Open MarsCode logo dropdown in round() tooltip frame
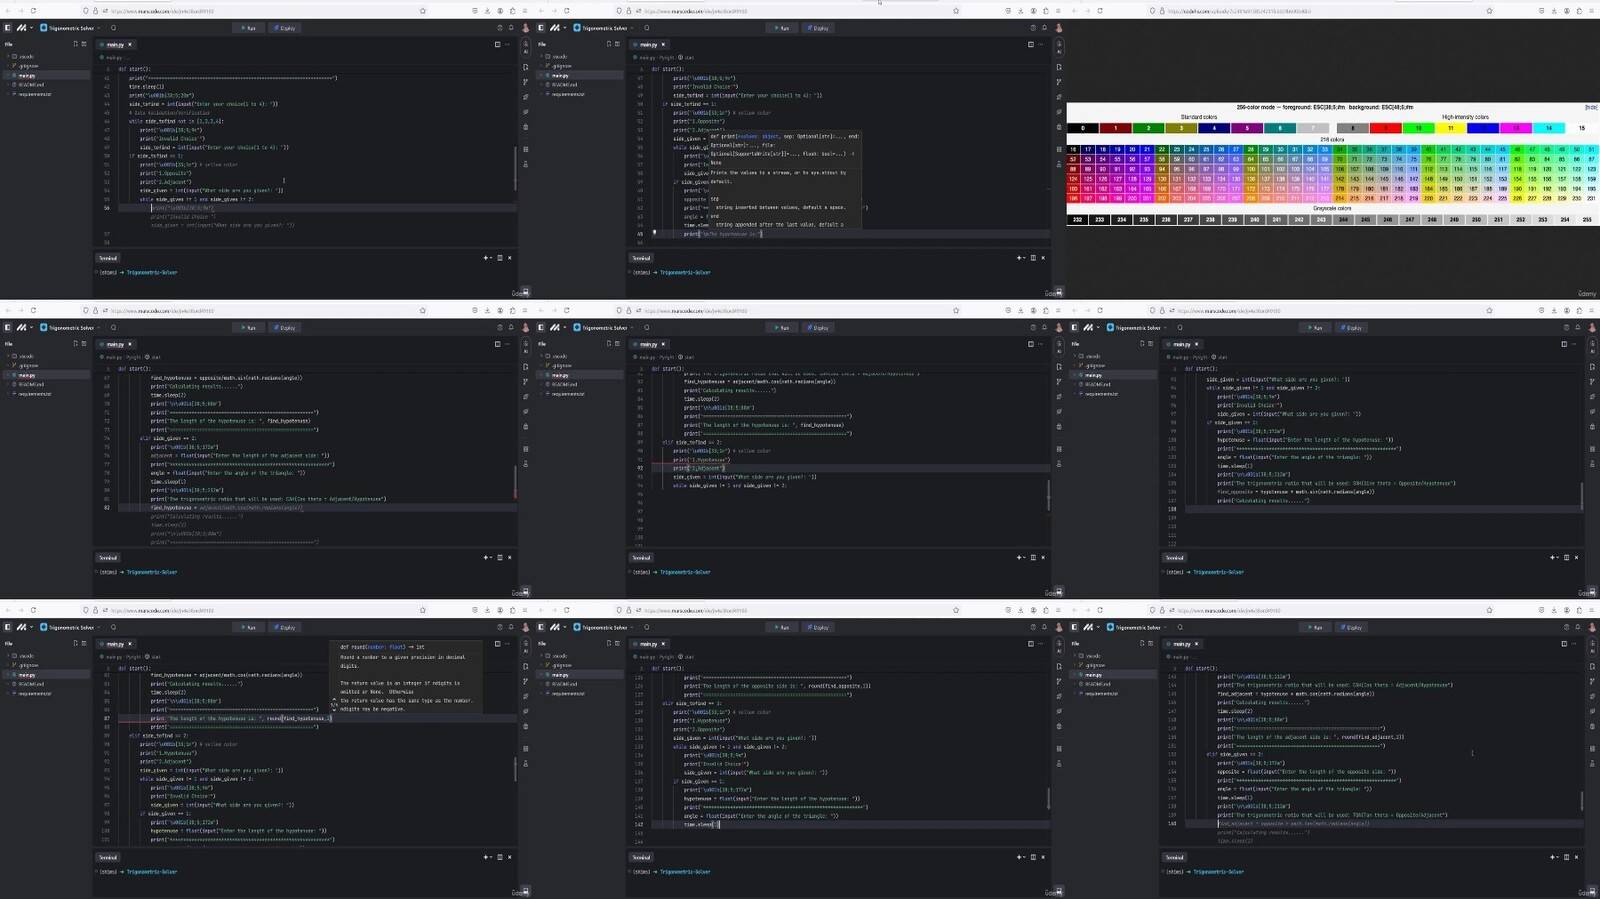The image size is (1600, 899). (x=25, y=627)
